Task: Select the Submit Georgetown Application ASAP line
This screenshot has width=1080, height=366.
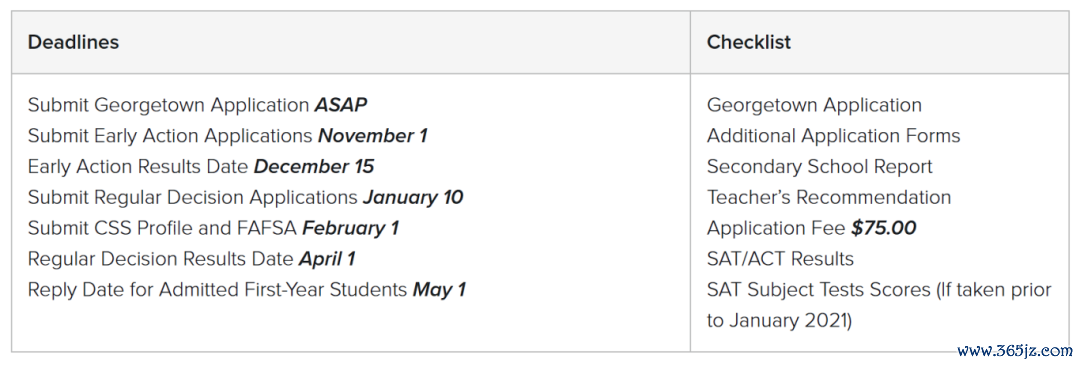Action: click(x=197, y=105)
